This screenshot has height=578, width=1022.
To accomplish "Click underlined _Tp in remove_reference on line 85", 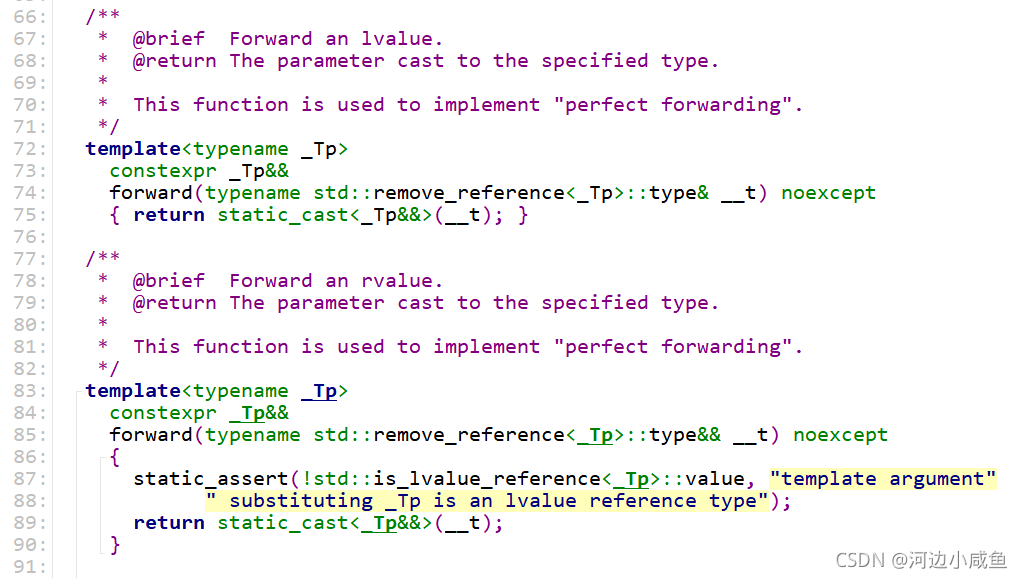I will (x=595, y=435).
